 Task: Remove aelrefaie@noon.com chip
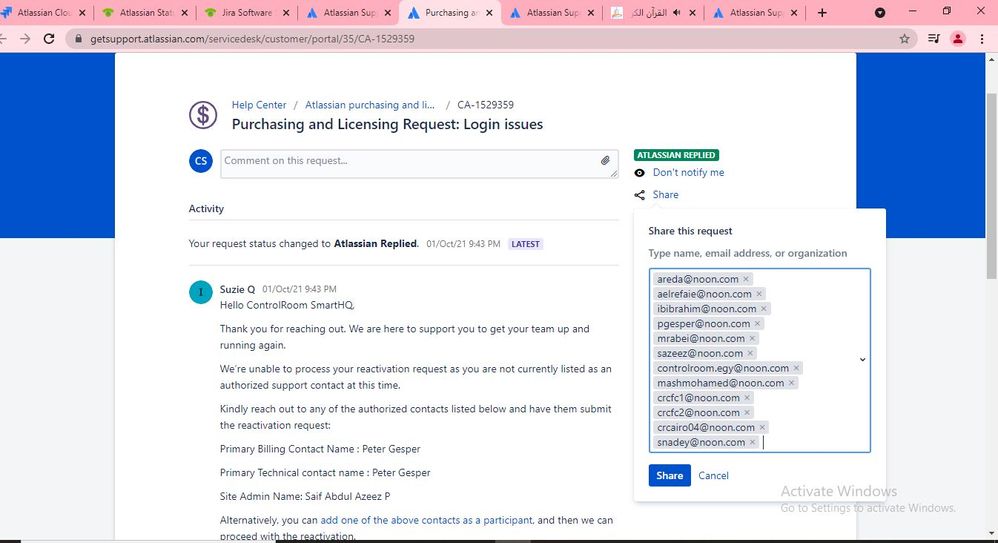(x=759, y=293)
